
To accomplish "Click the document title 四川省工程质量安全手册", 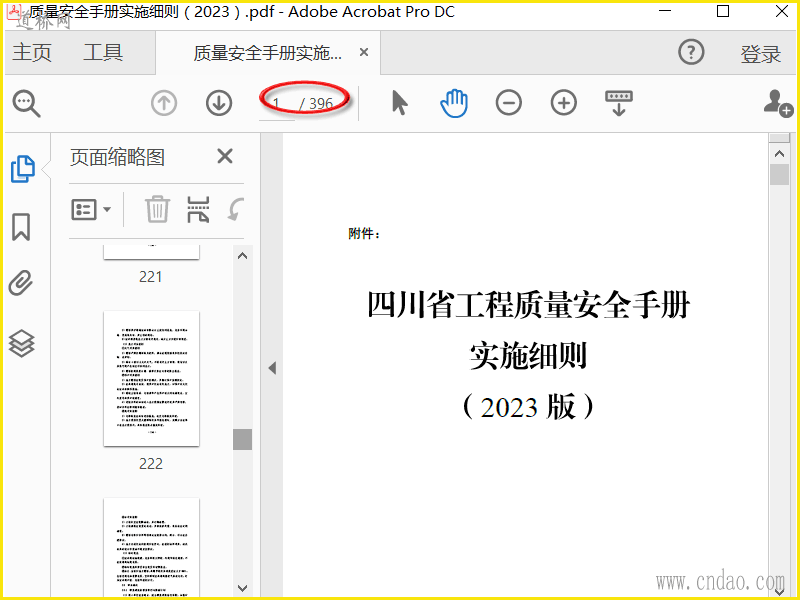I will (529, 305).
